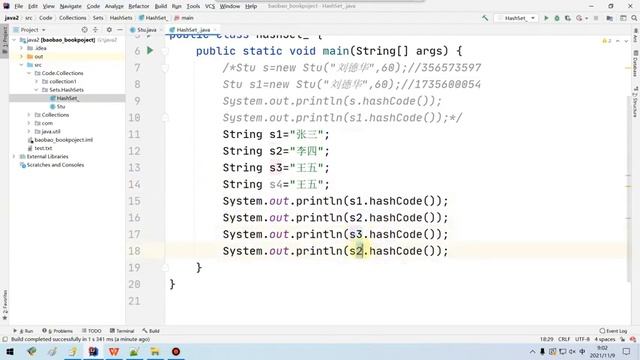Collapse the src folder
This screenshot has height=360, width=640.
tap(22, 65)
